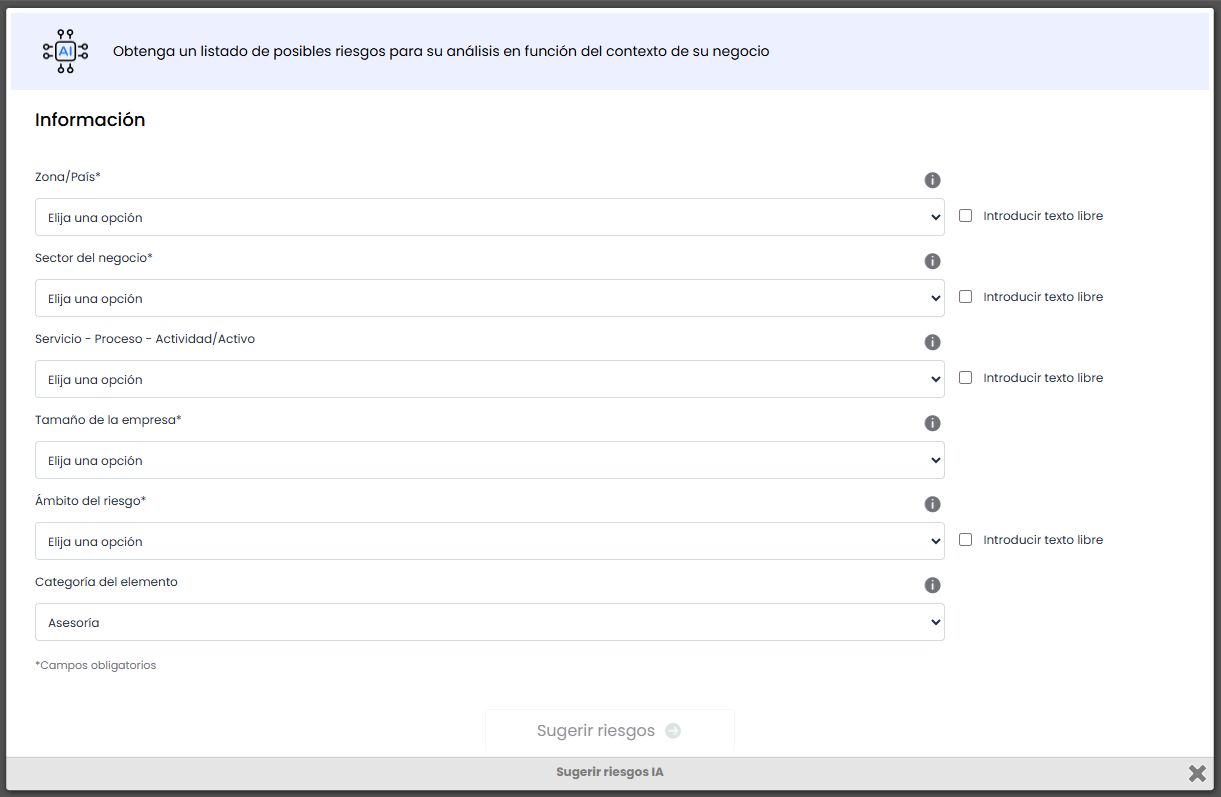Expand the Ámbito del riesgo dropdown
1221x797 pixels.
click(489, 541)
